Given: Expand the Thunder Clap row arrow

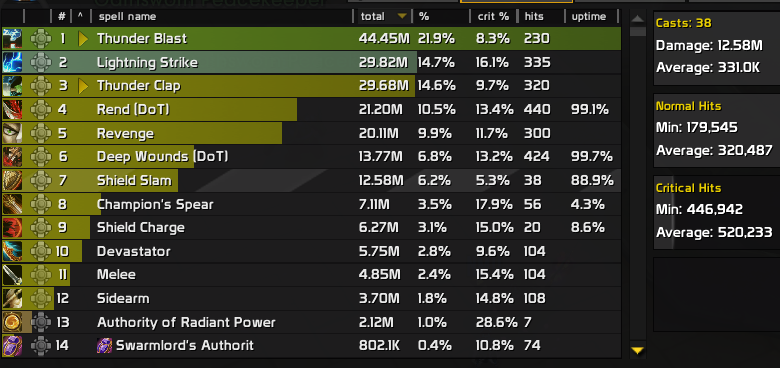Looking at the screenshot, I should tap(83, 86).
